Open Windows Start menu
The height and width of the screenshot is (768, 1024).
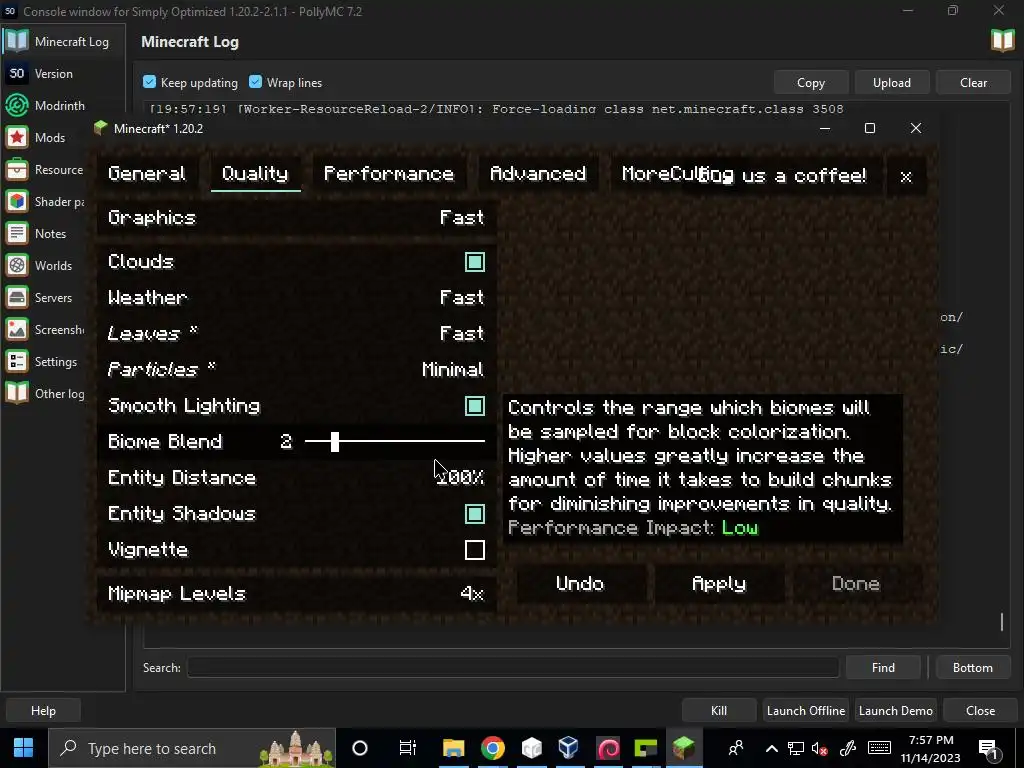click(x=24, y=748)
